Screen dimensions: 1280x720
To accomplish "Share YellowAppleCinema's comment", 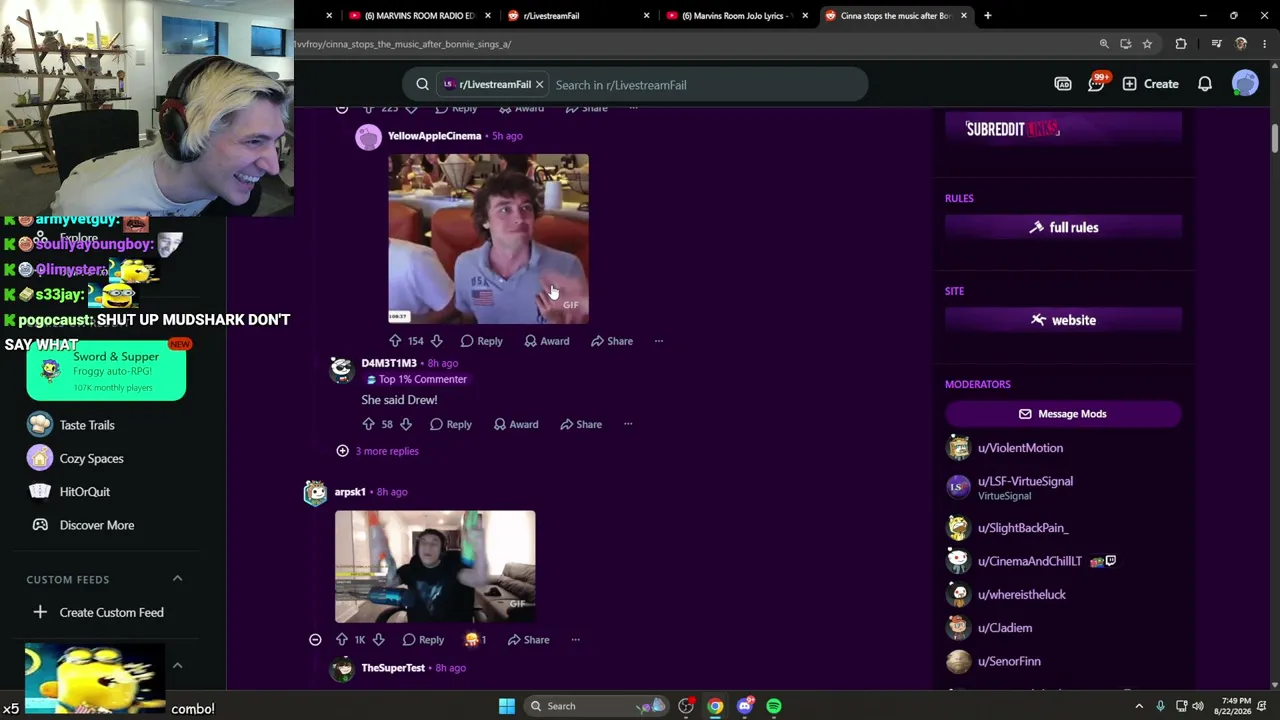I will (x=611, y=341).
